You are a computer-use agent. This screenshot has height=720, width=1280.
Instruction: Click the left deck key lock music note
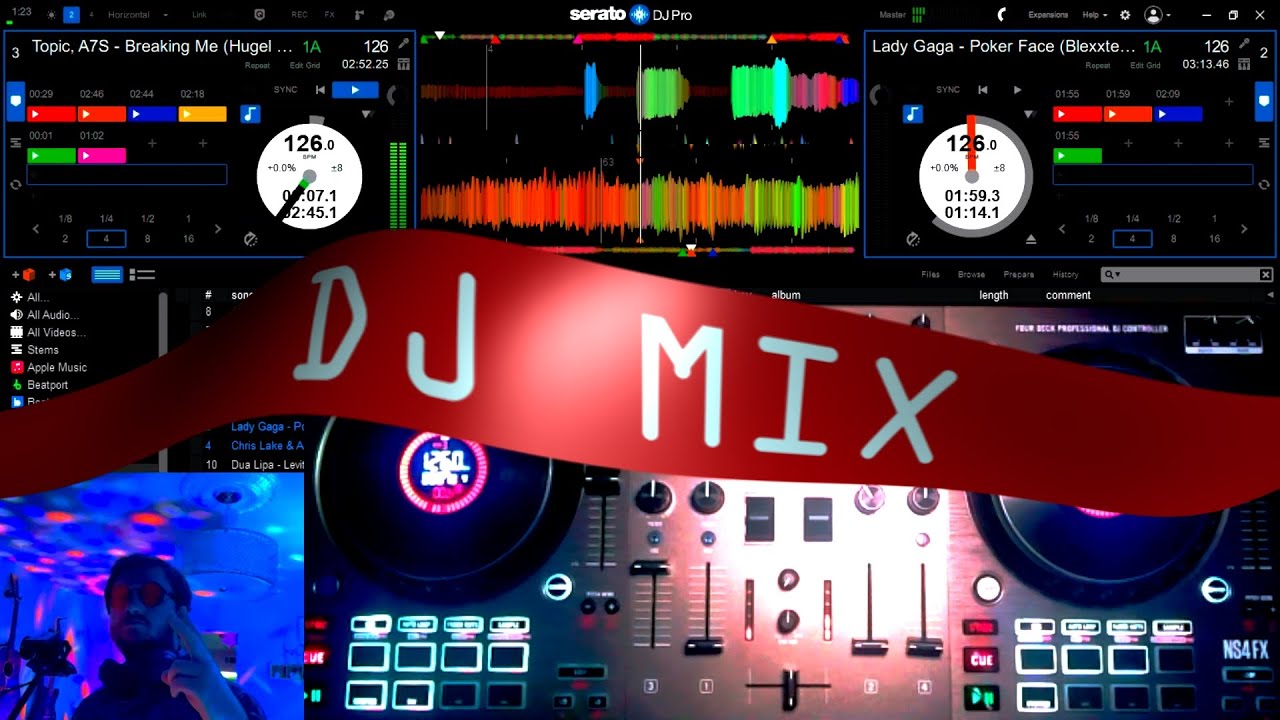tap(250, 114)
